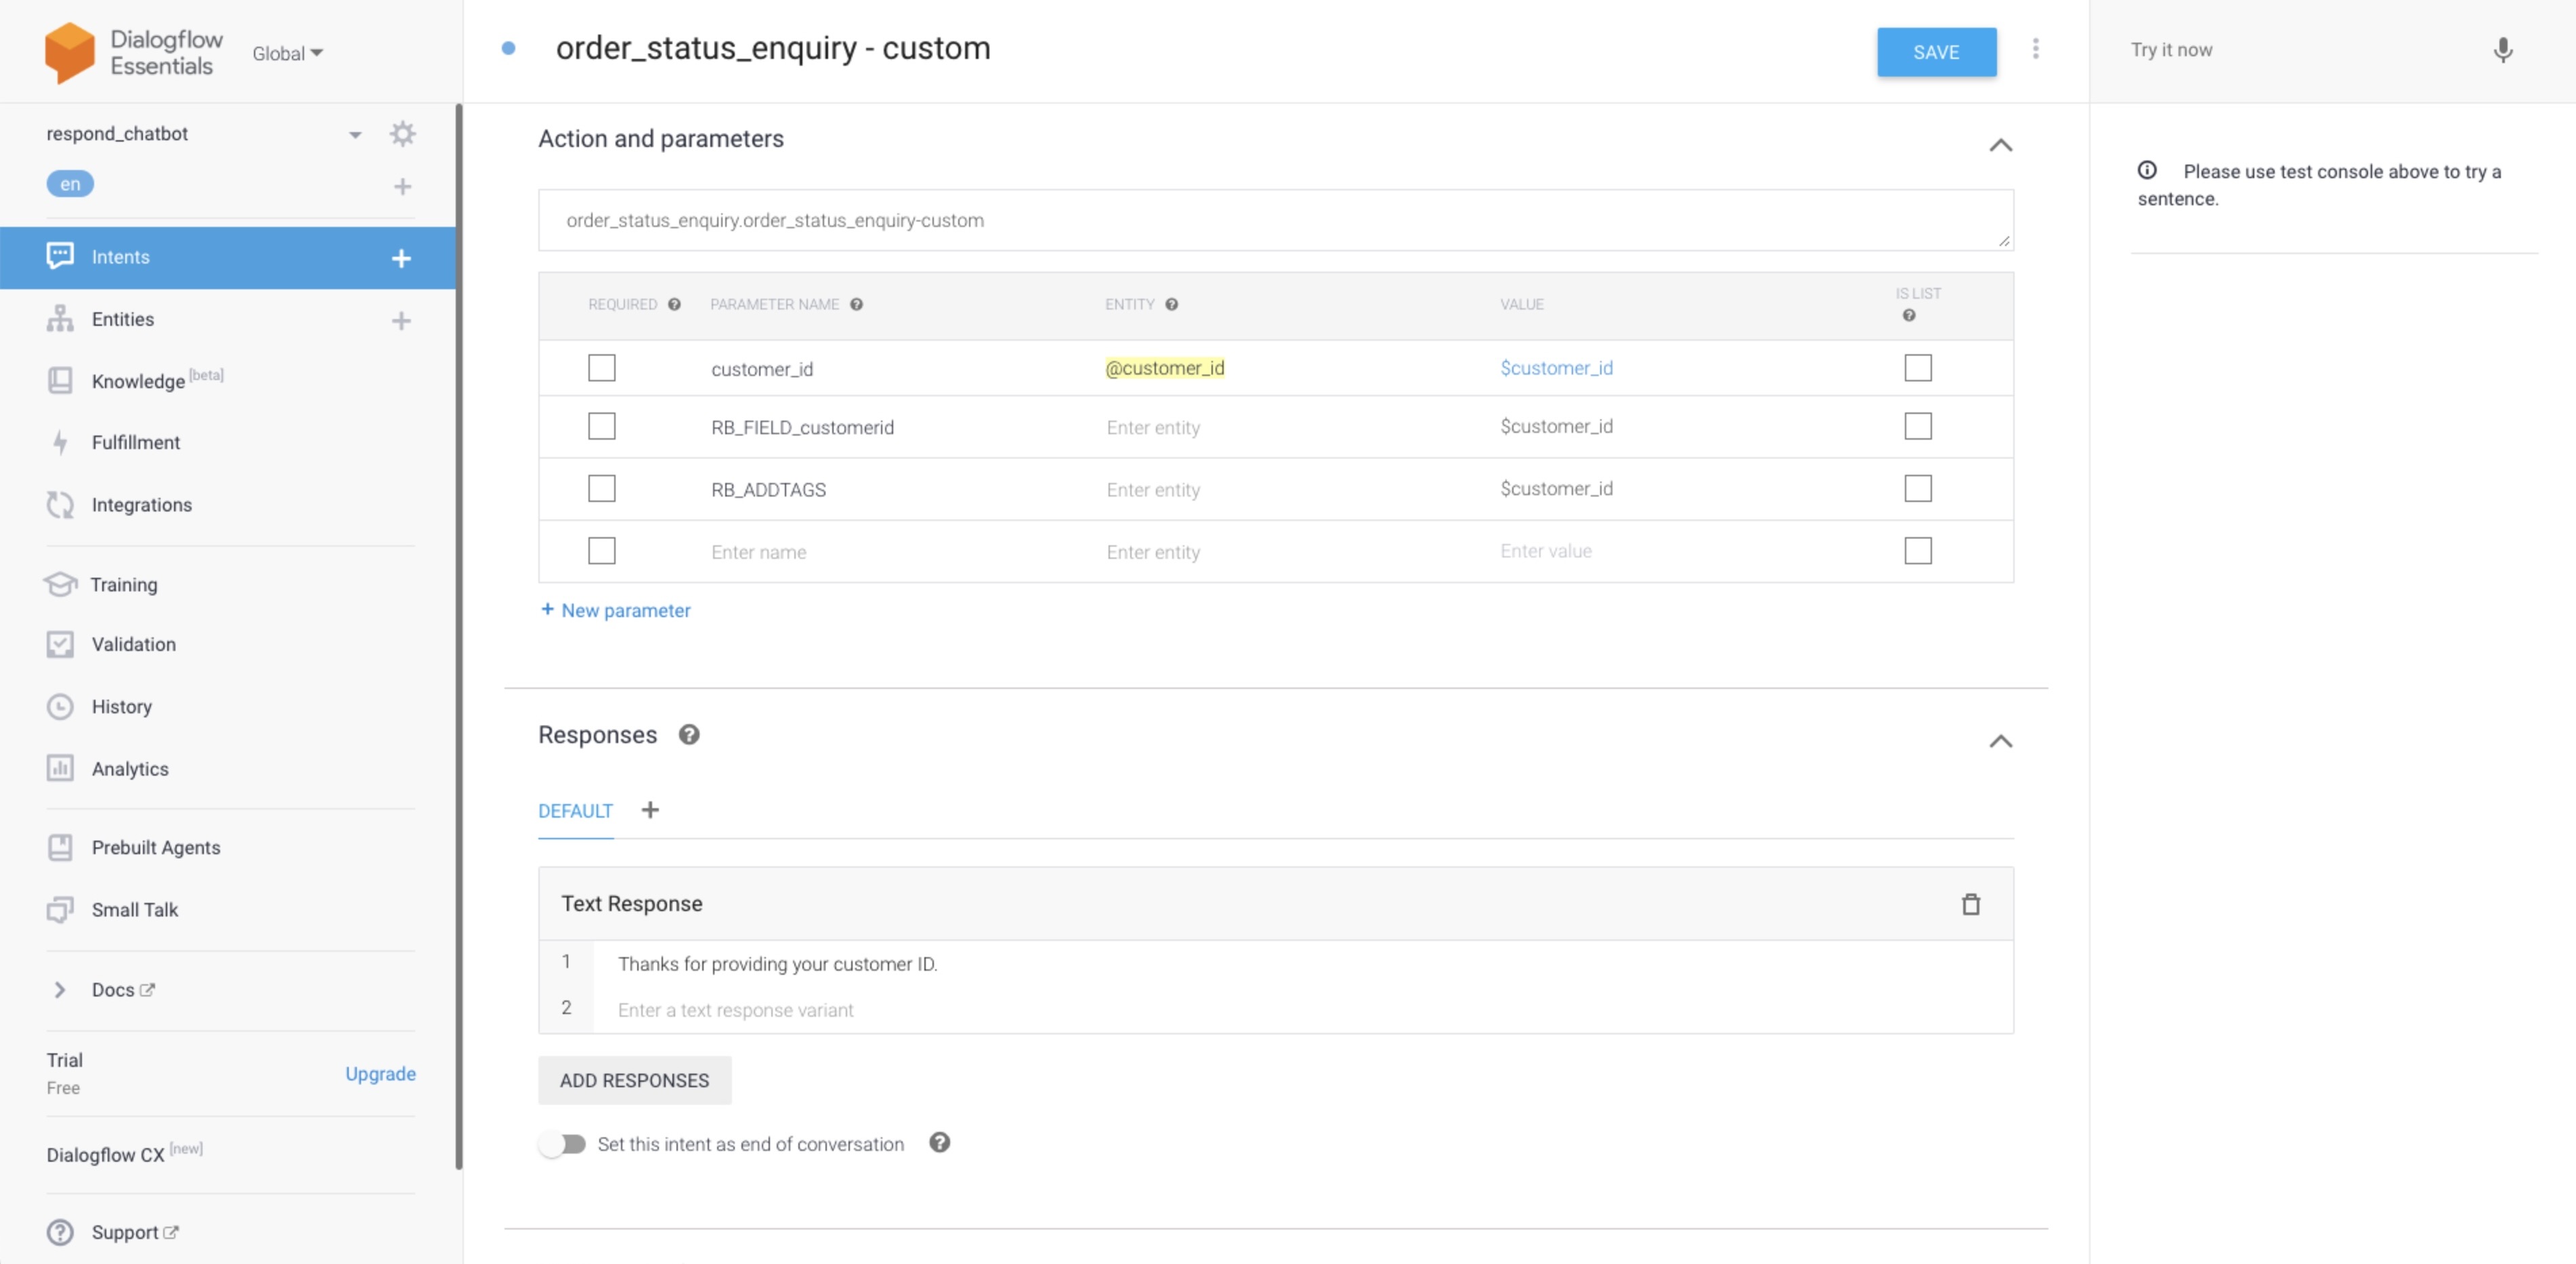Toggle Required checkbox for customer_id parameter
Image resolution: width=2576 pixels, height=1264 pixels.
(x=603, y=366)
